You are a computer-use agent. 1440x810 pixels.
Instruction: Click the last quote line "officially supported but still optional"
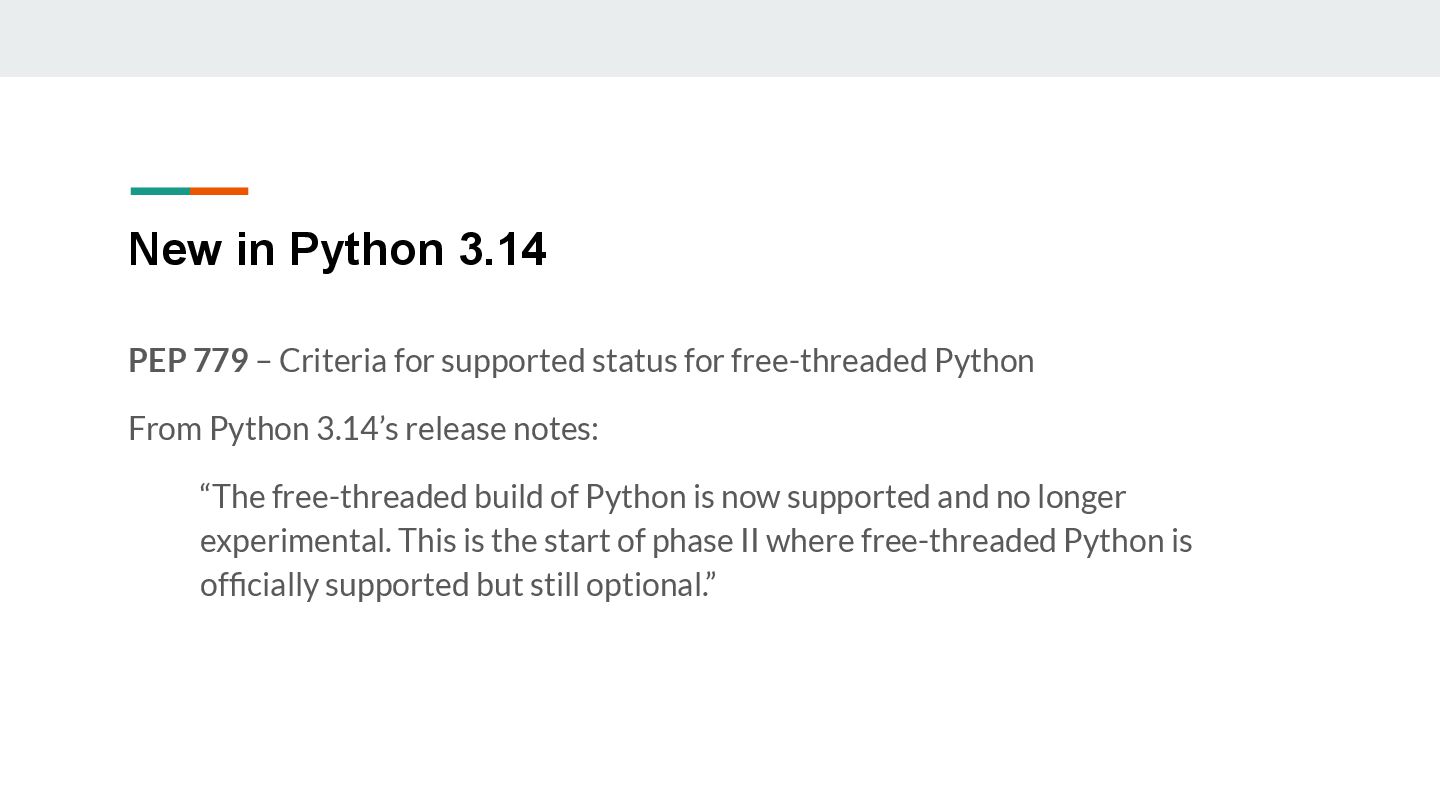tap(458, 585)
